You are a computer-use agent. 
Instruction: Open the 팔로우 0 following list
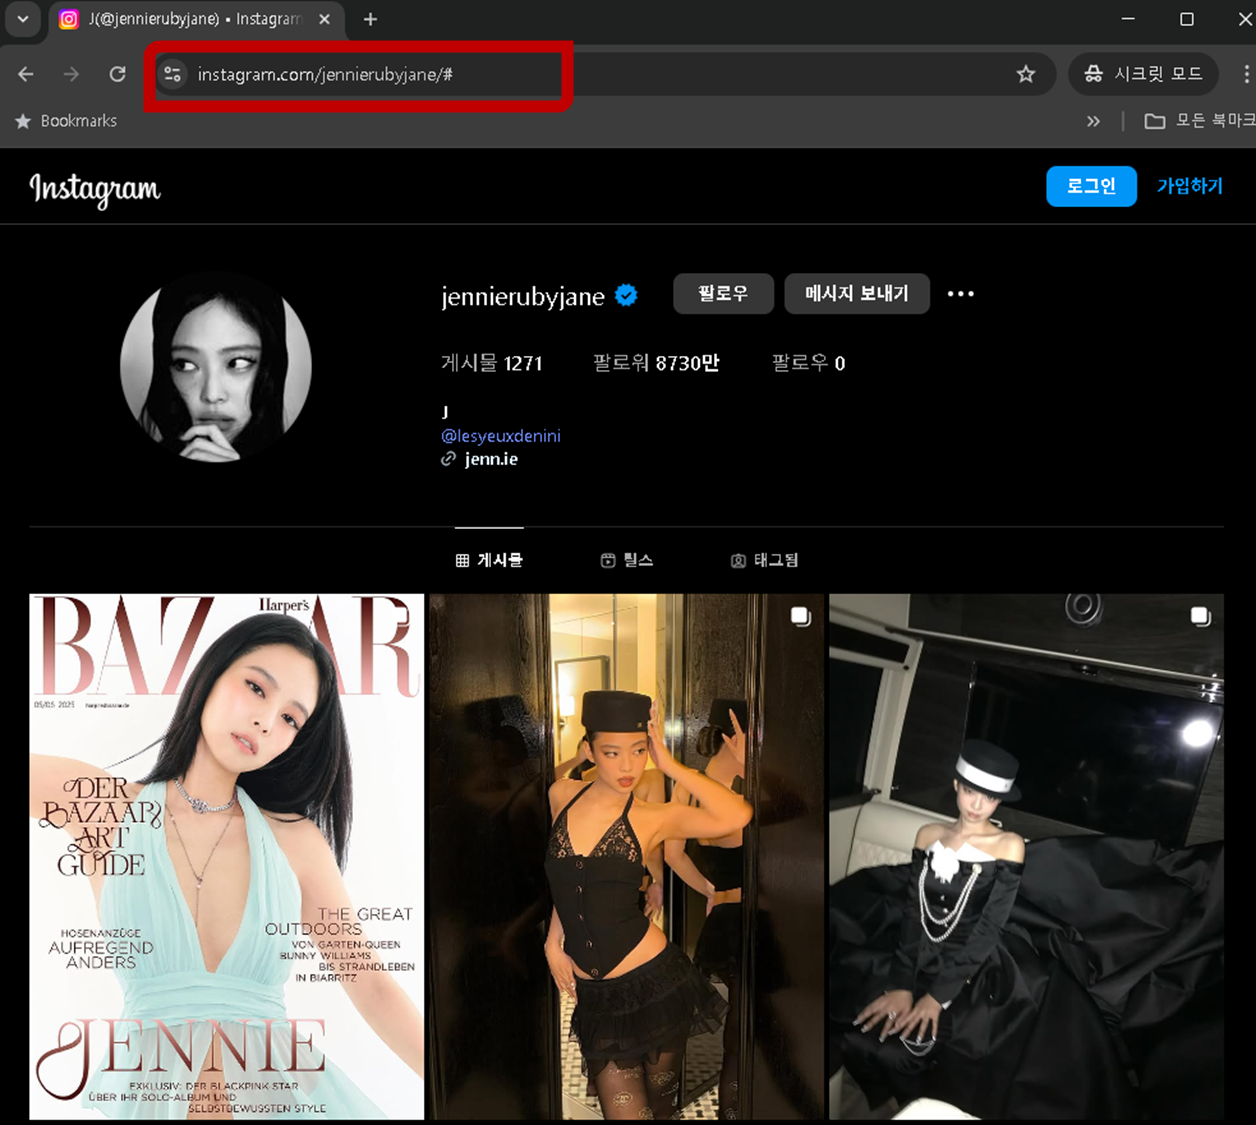pyautogui.click(x=808, y=363)
